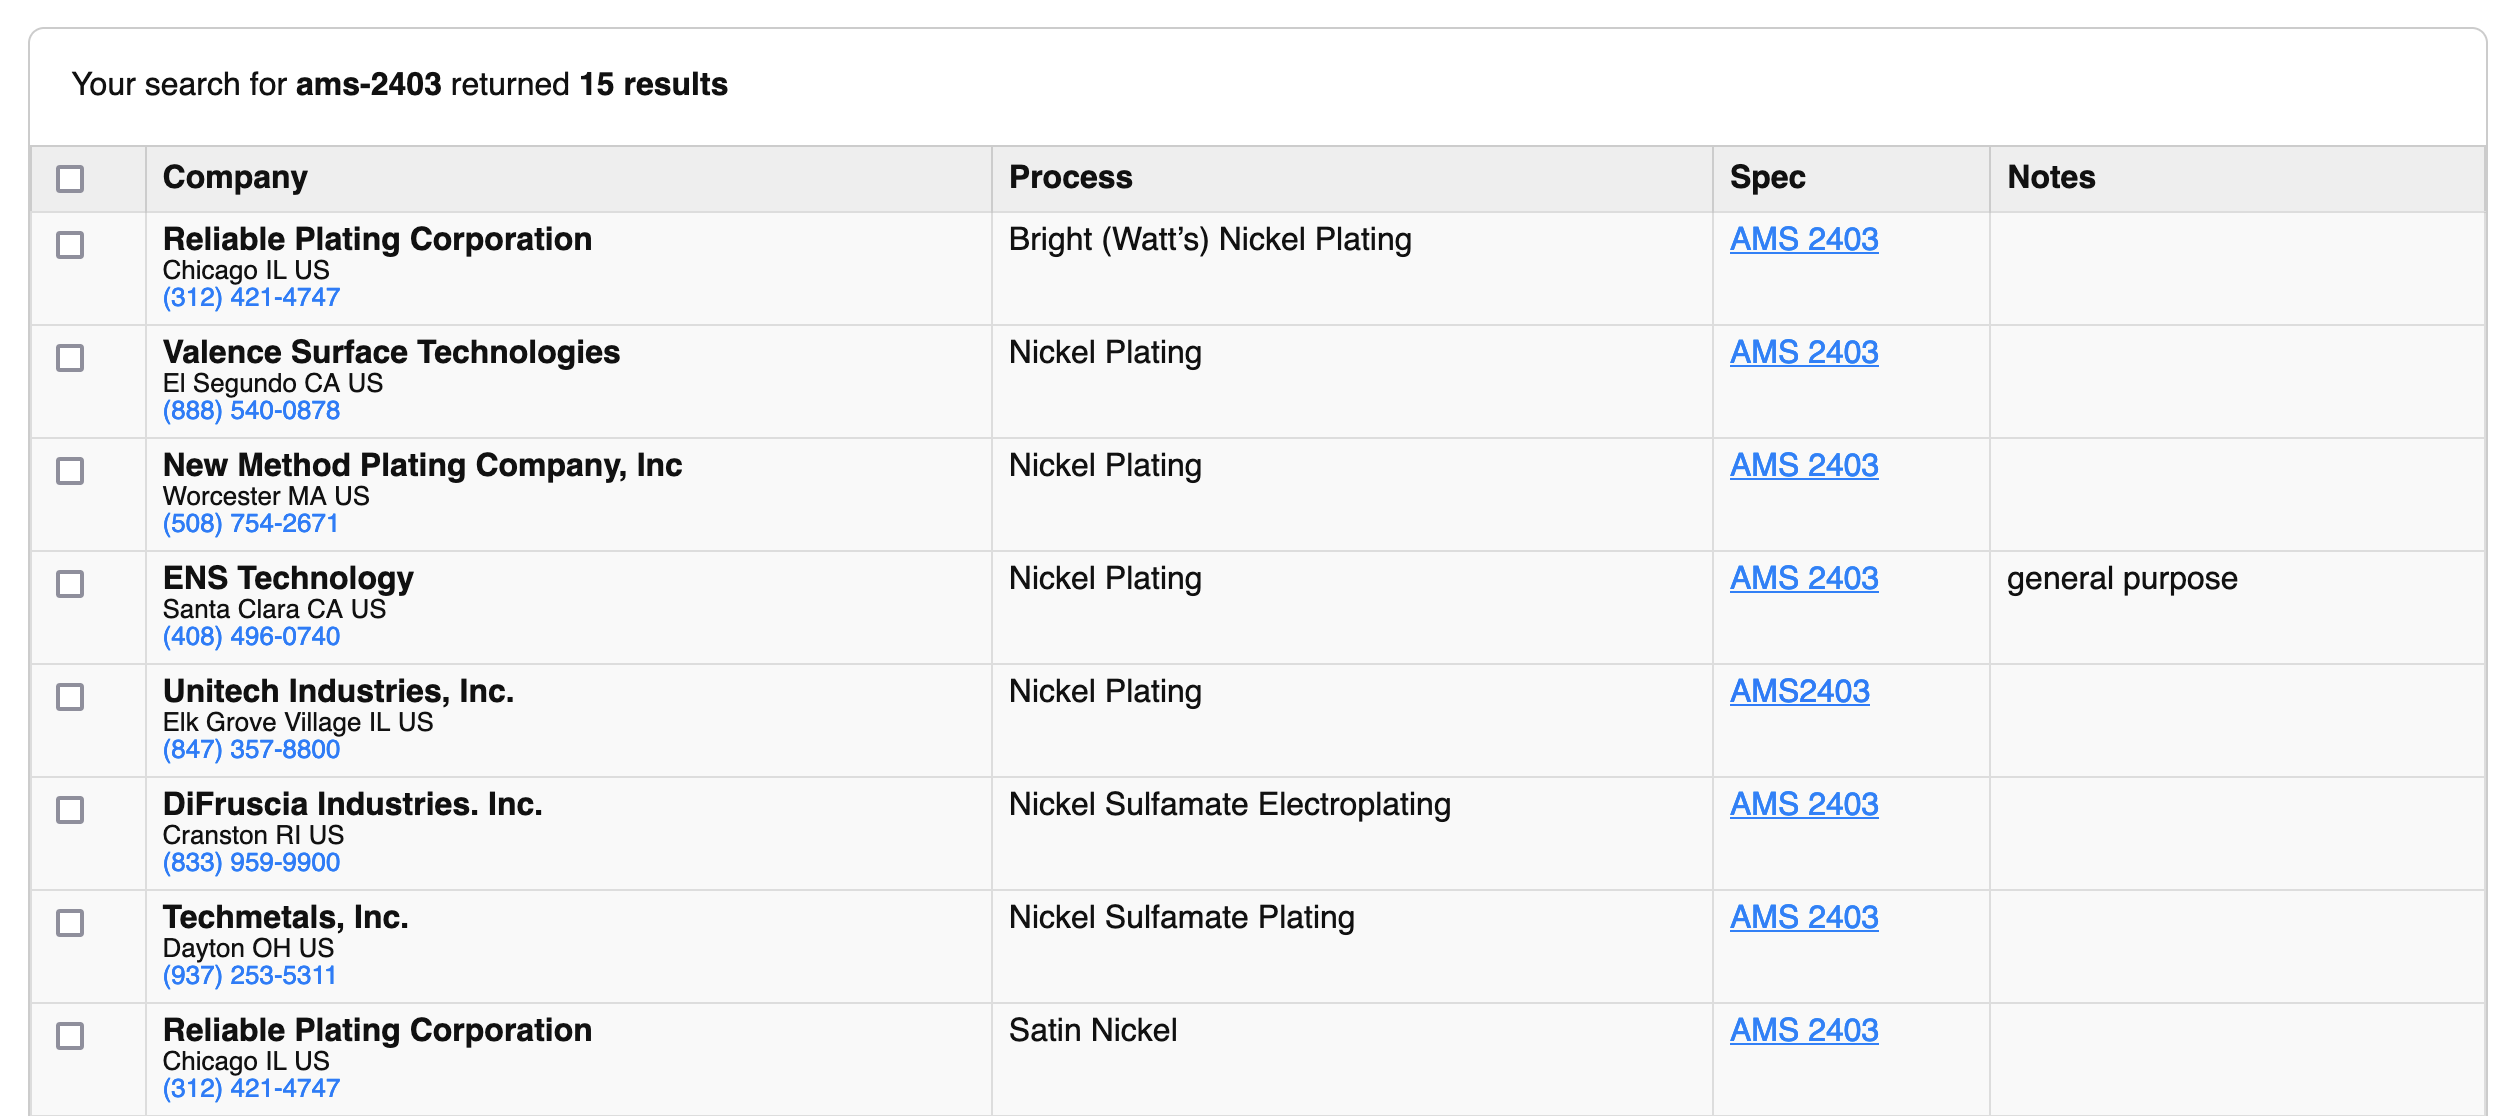Click 'Dayton OH US' location text

point(248,949)
